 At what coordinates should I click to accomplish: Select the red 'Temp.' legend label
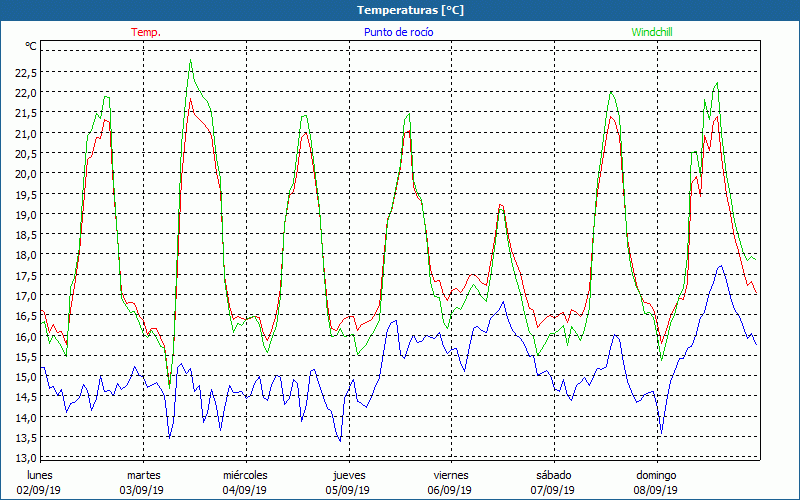(146, 32)
